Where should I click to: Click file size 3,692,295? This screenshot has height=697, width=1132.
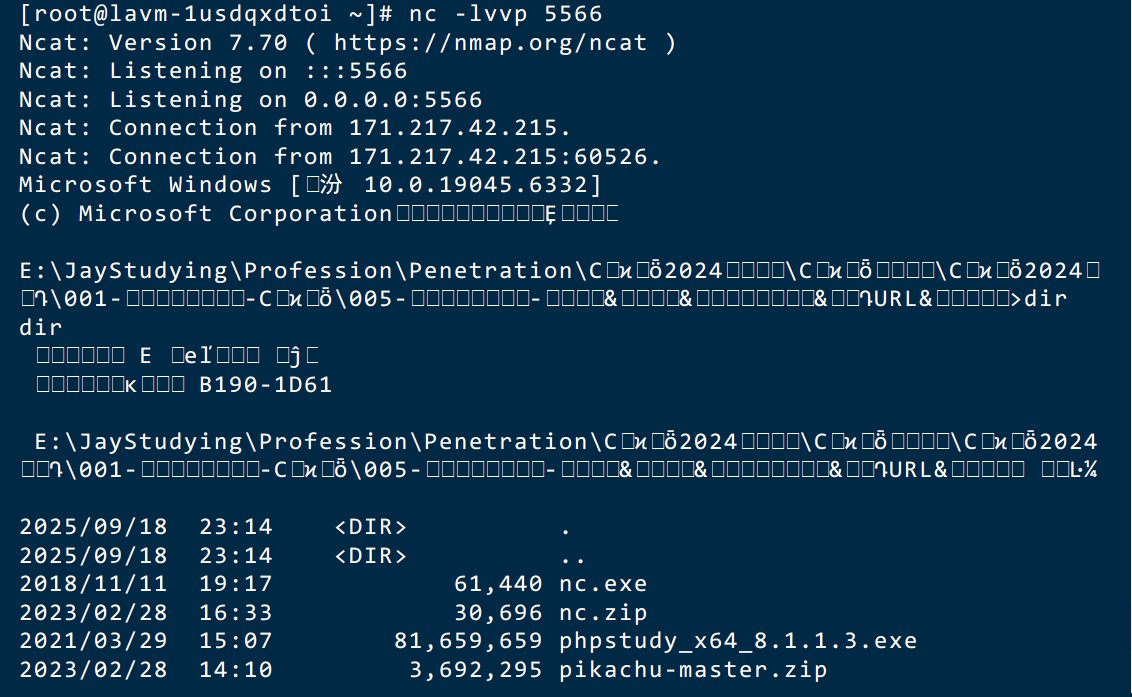point(476,670)
